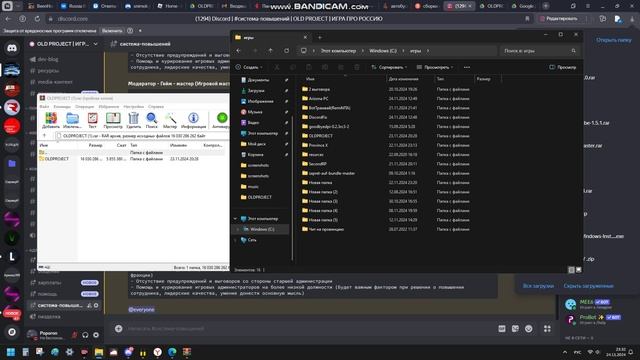Open Файл menu in WinRAR
The height and width of the screenshot is (360, 640).
(44, 107)
